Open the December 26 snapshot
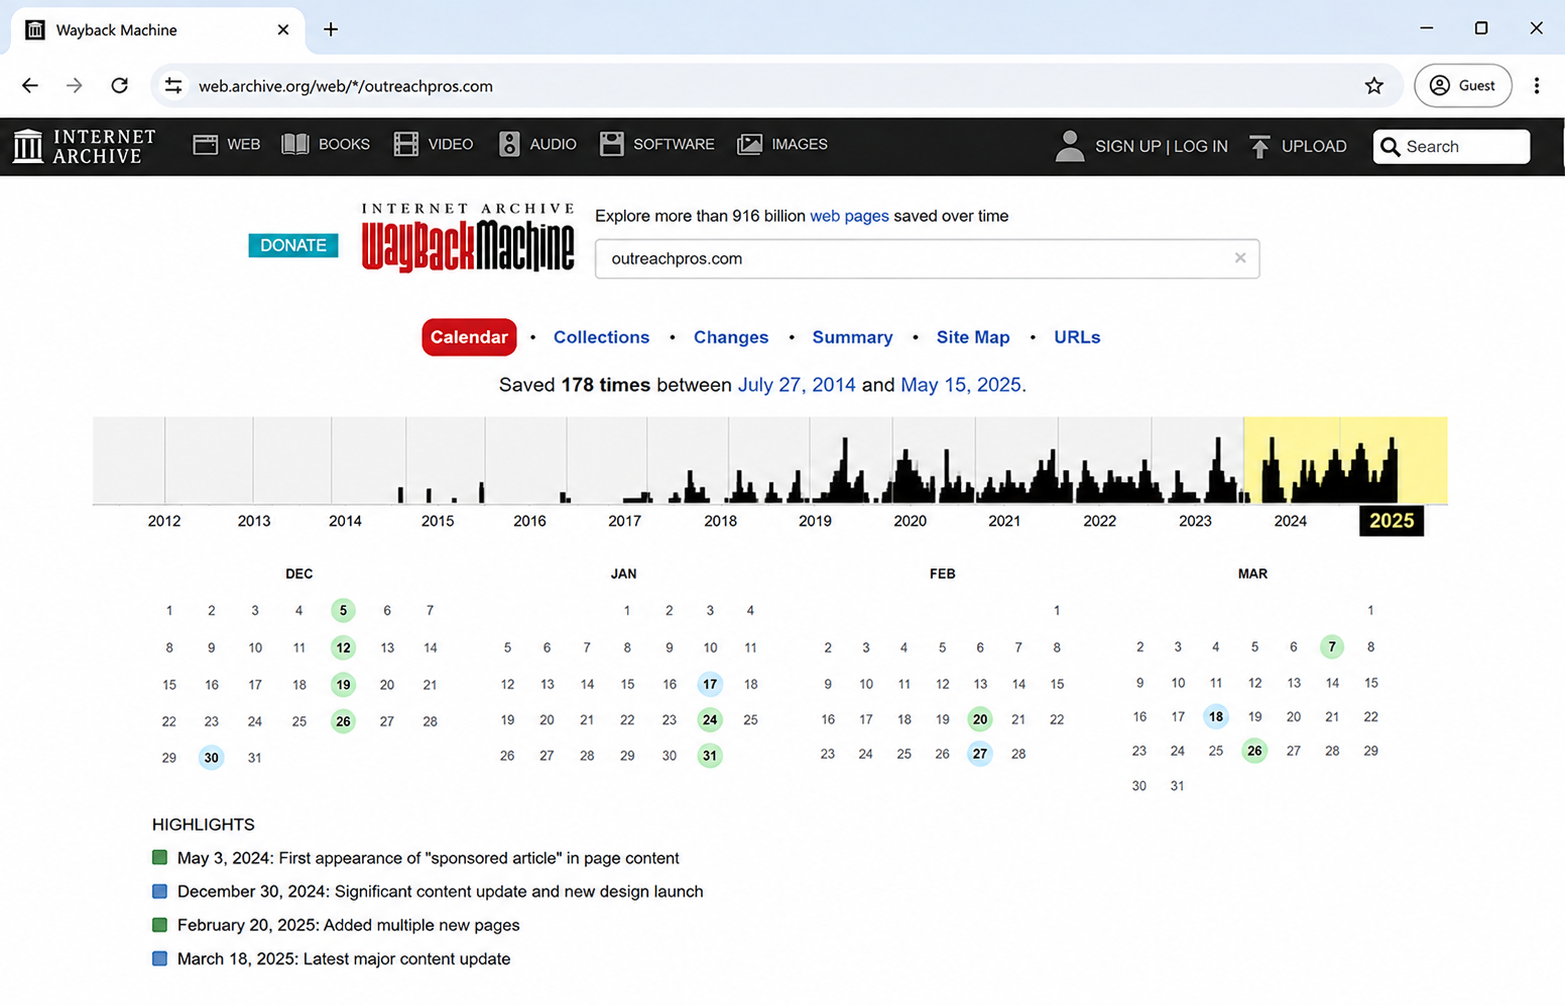 tap(343, 721)
